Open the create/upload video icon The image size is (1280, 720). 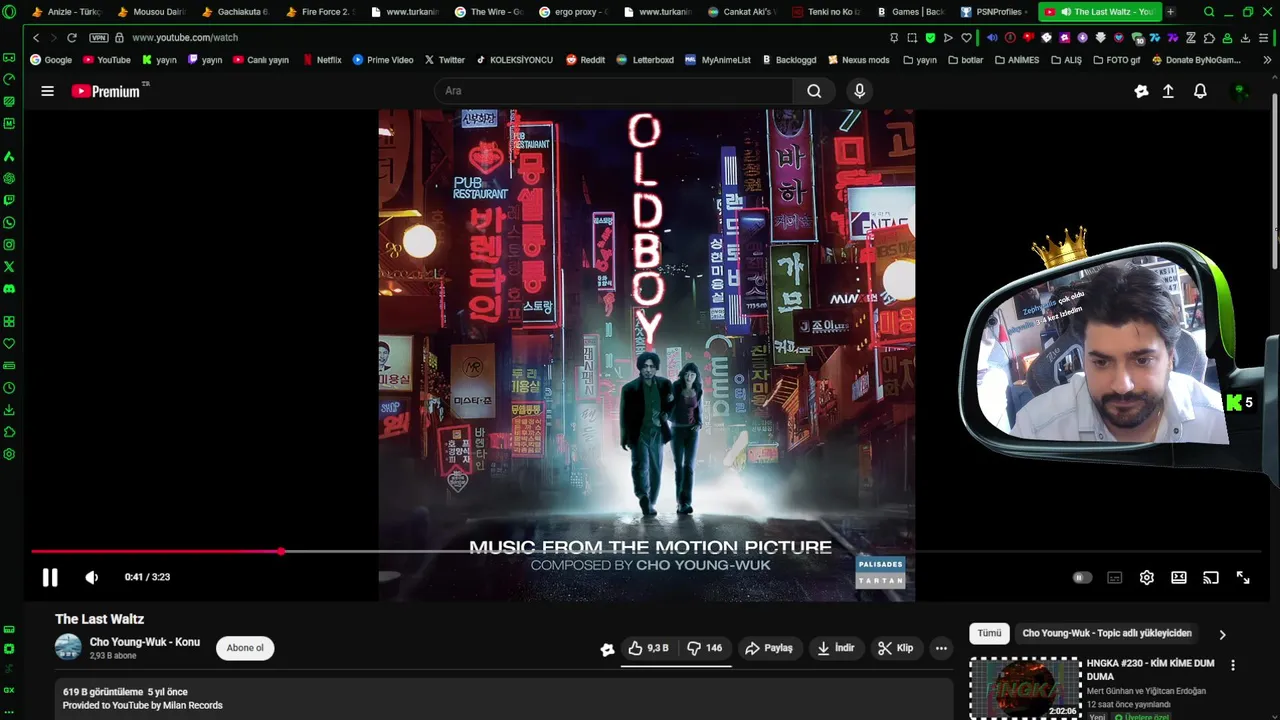coord(1168,91)
